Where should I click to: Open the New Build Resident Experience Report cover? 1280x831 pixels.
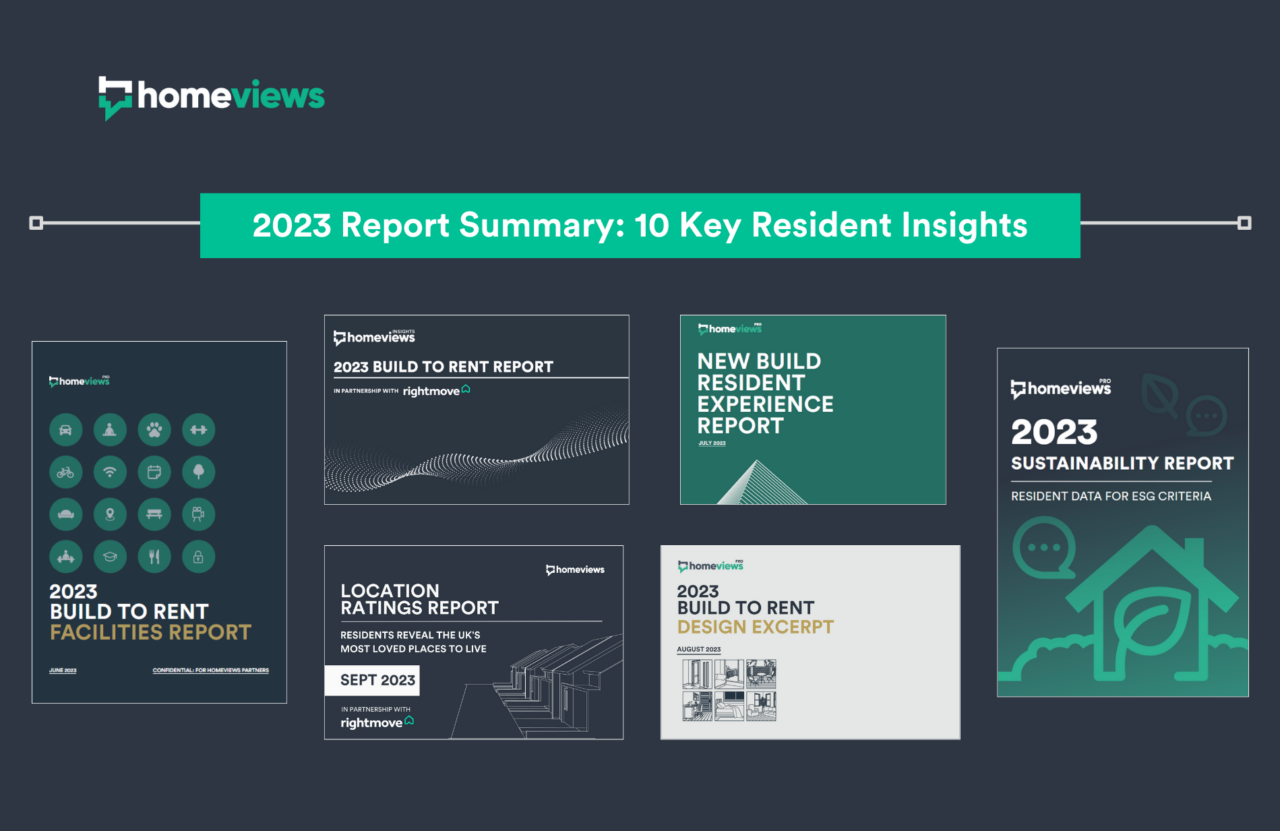[x=812, y=409]
